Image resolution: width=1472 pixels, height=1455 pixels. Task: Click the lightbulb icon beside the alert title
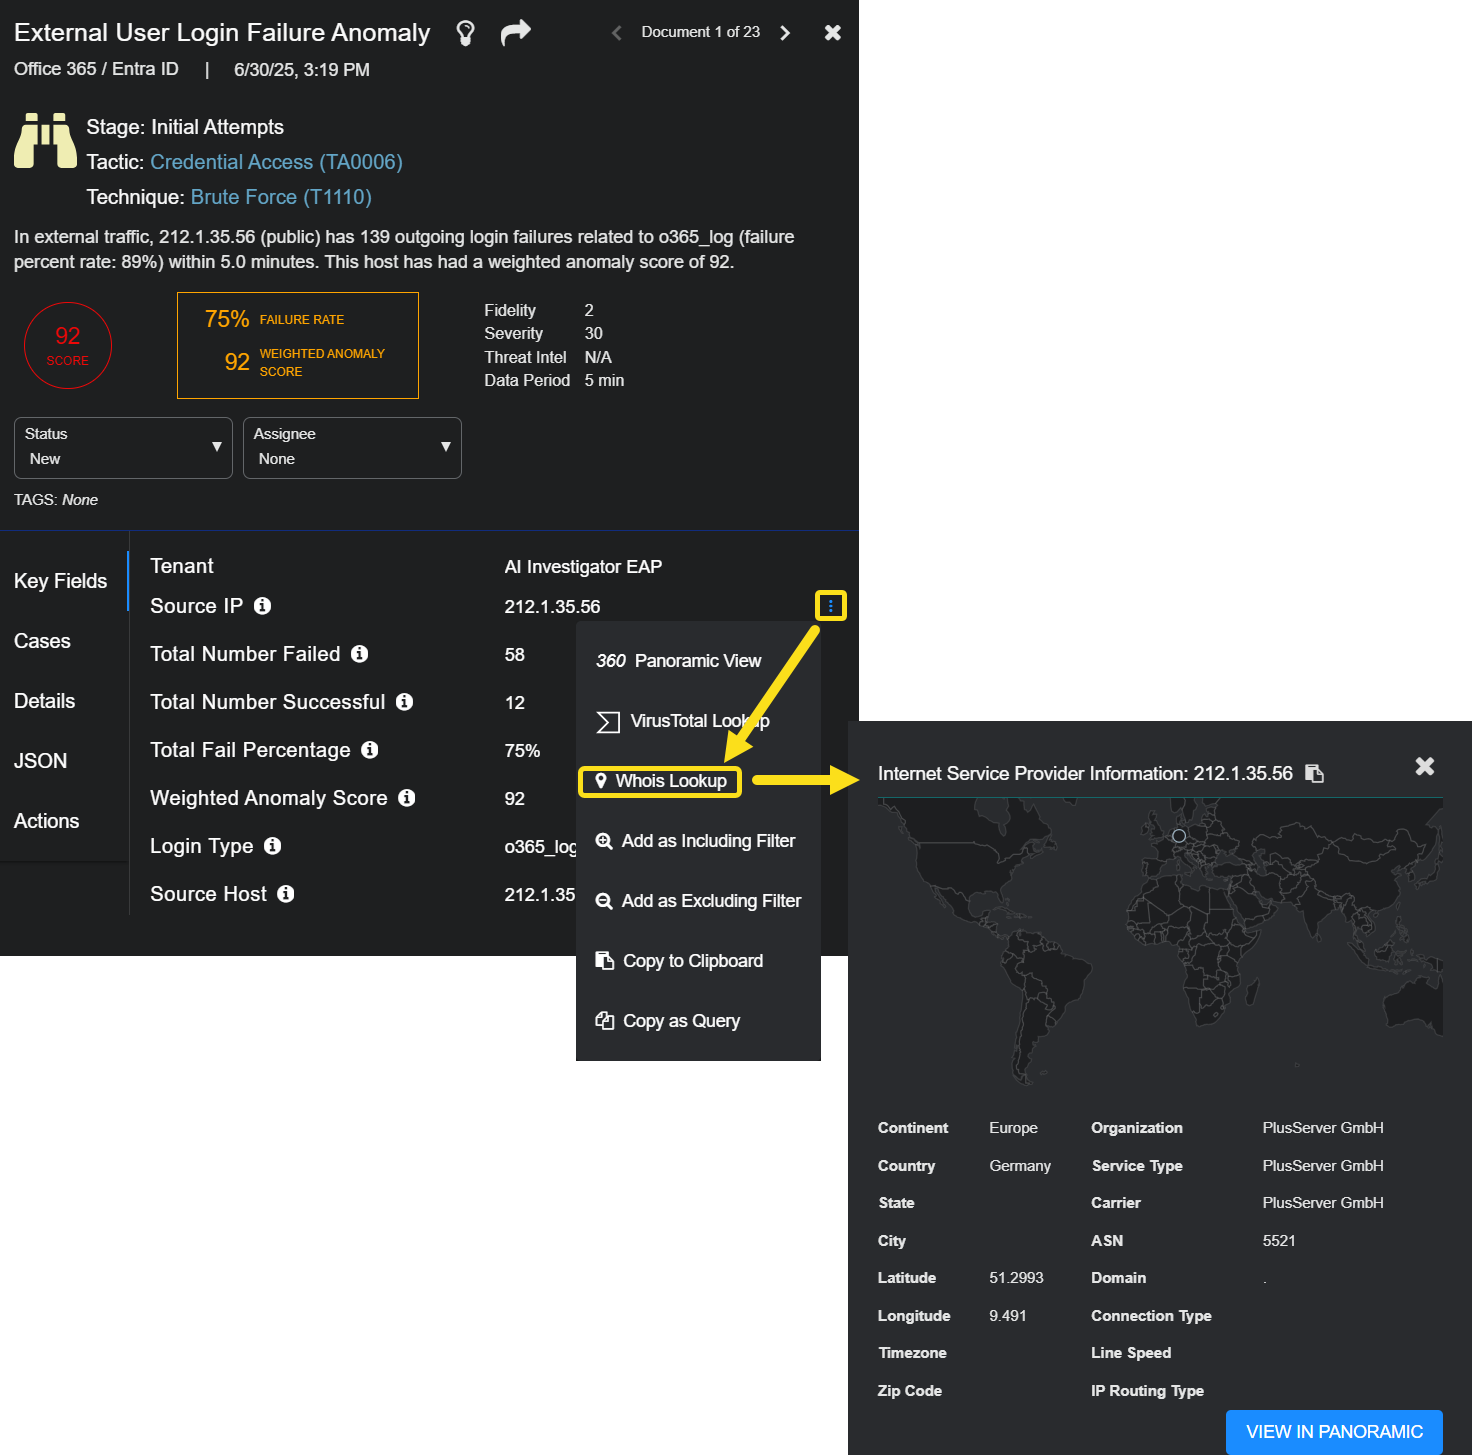[465, 33]
